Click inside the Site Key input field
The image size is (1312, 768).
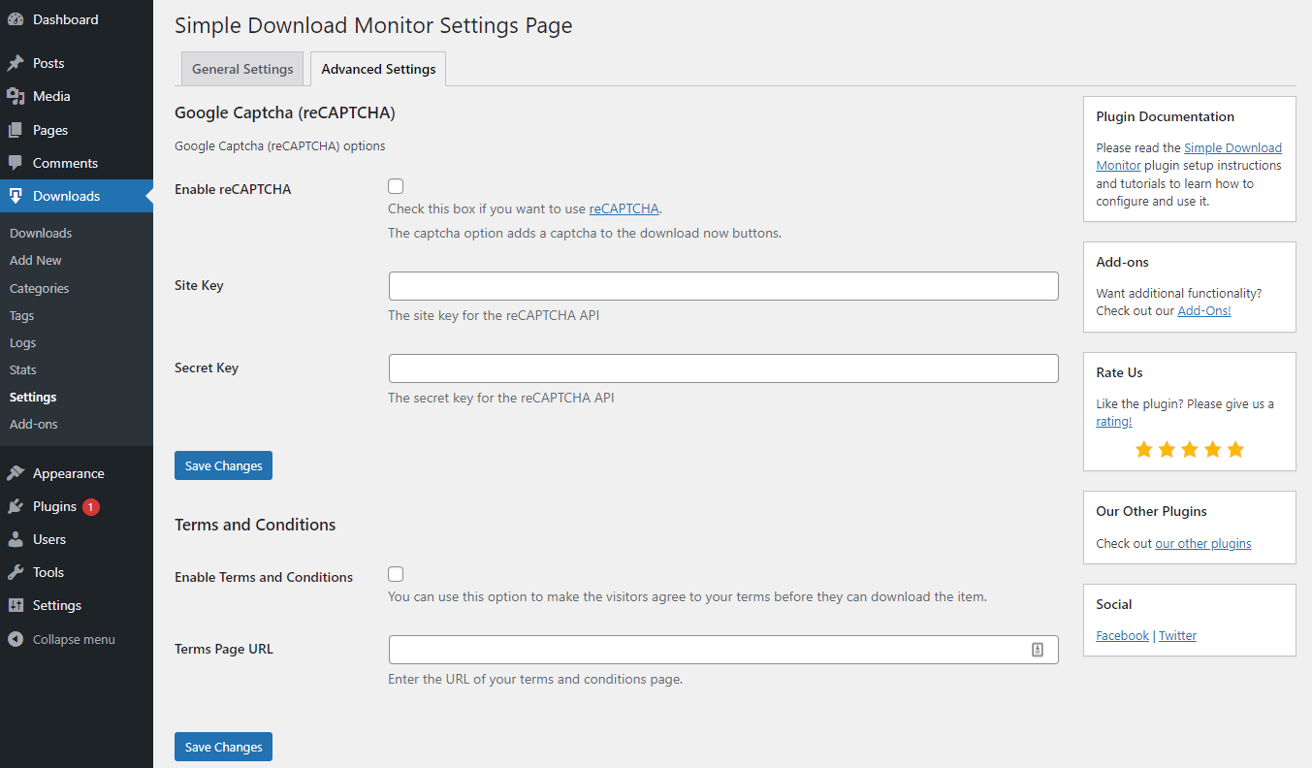click(x=723, y=285)
